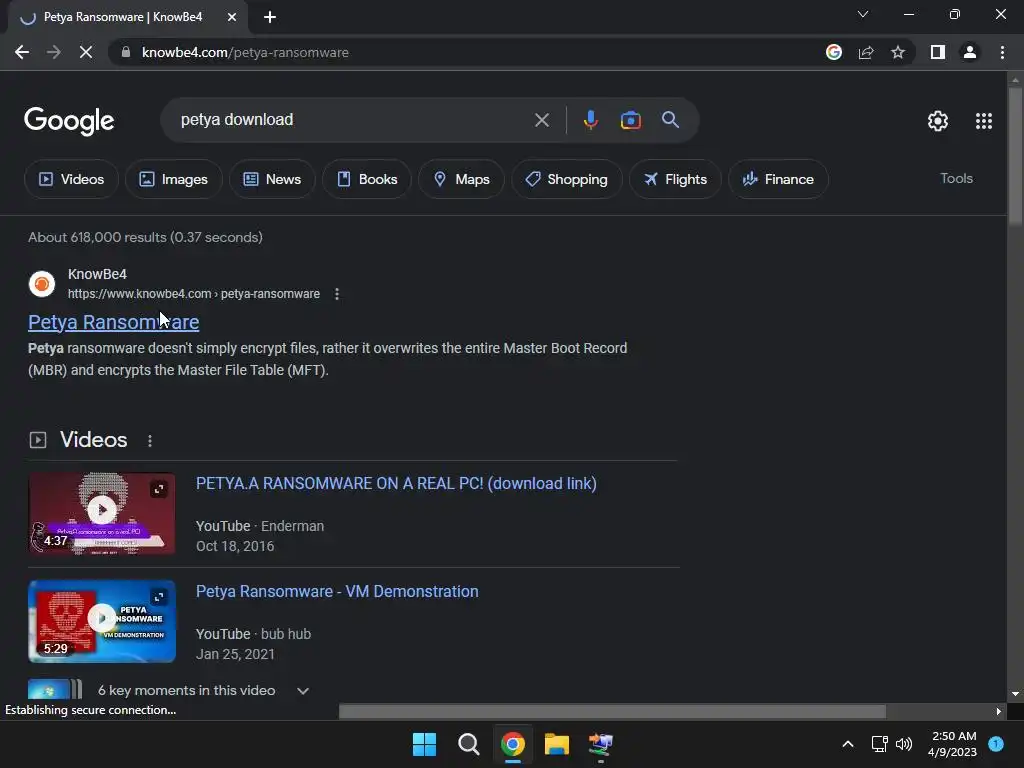Viewport: 1024px width, 768px height.
Task: Play the Enderman video thumbnail
Action: click(102, 513)
